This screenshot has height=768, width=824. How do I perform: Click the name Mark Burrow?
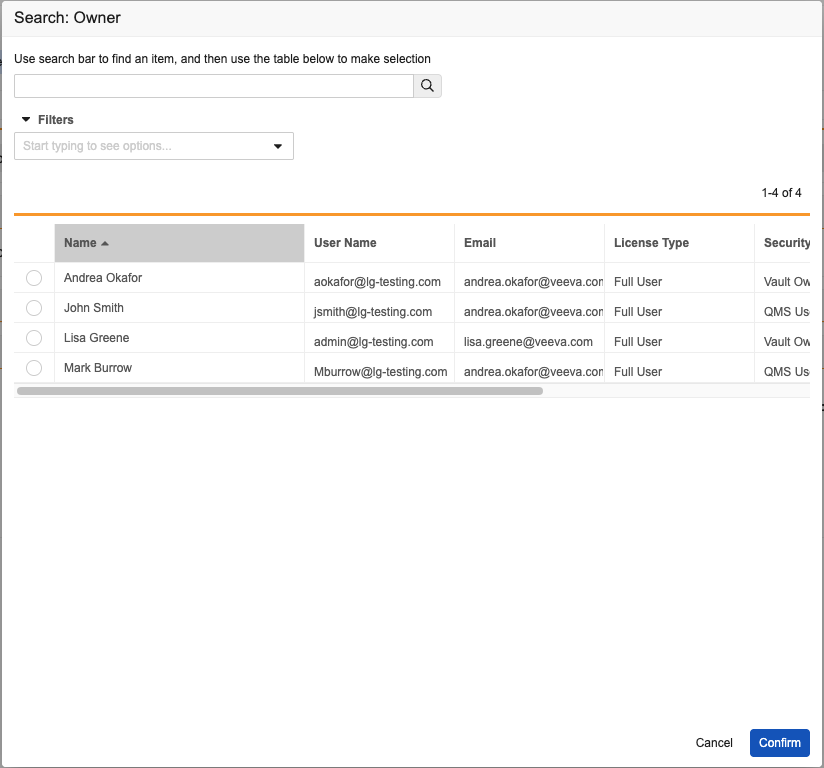98,367
